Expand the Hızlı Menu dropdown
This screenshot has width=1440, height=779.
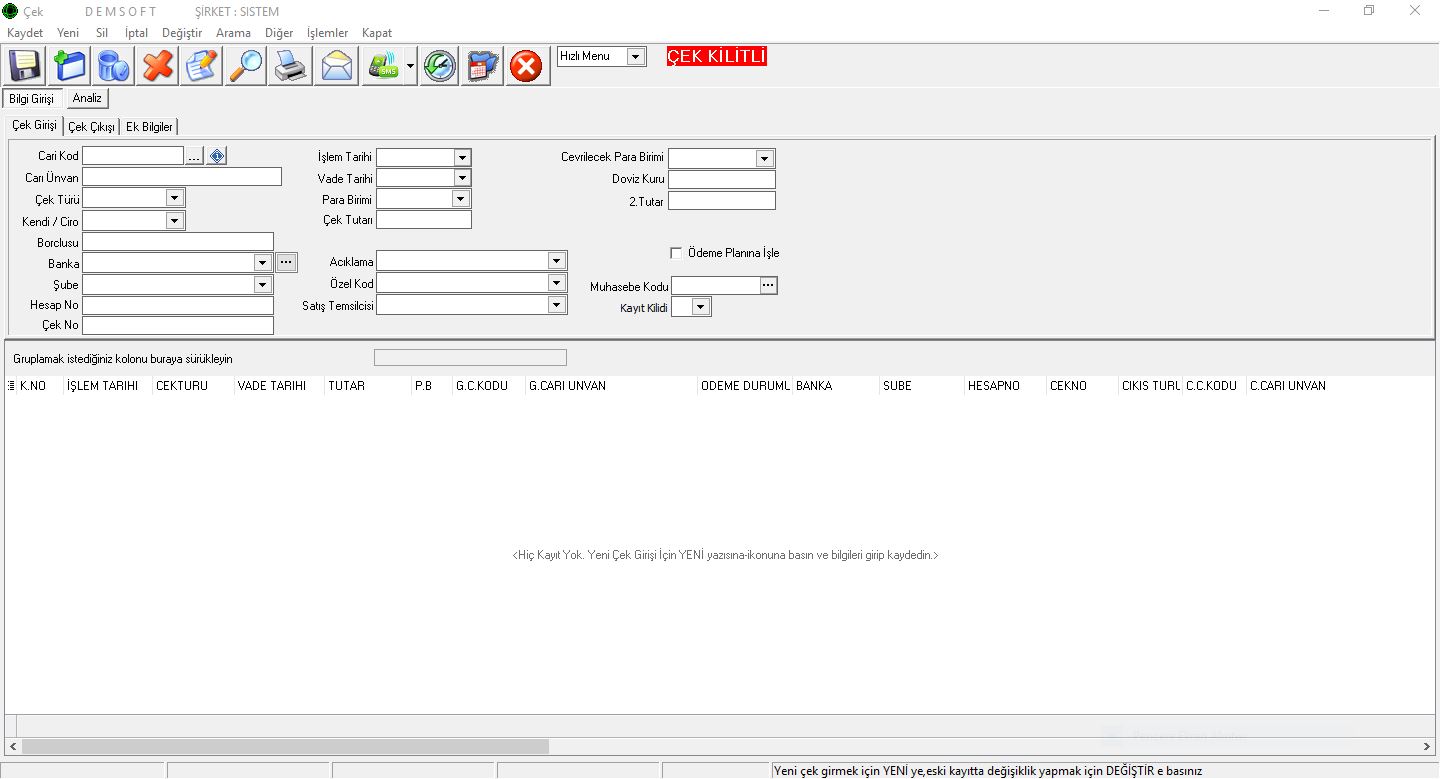[636, 57]
